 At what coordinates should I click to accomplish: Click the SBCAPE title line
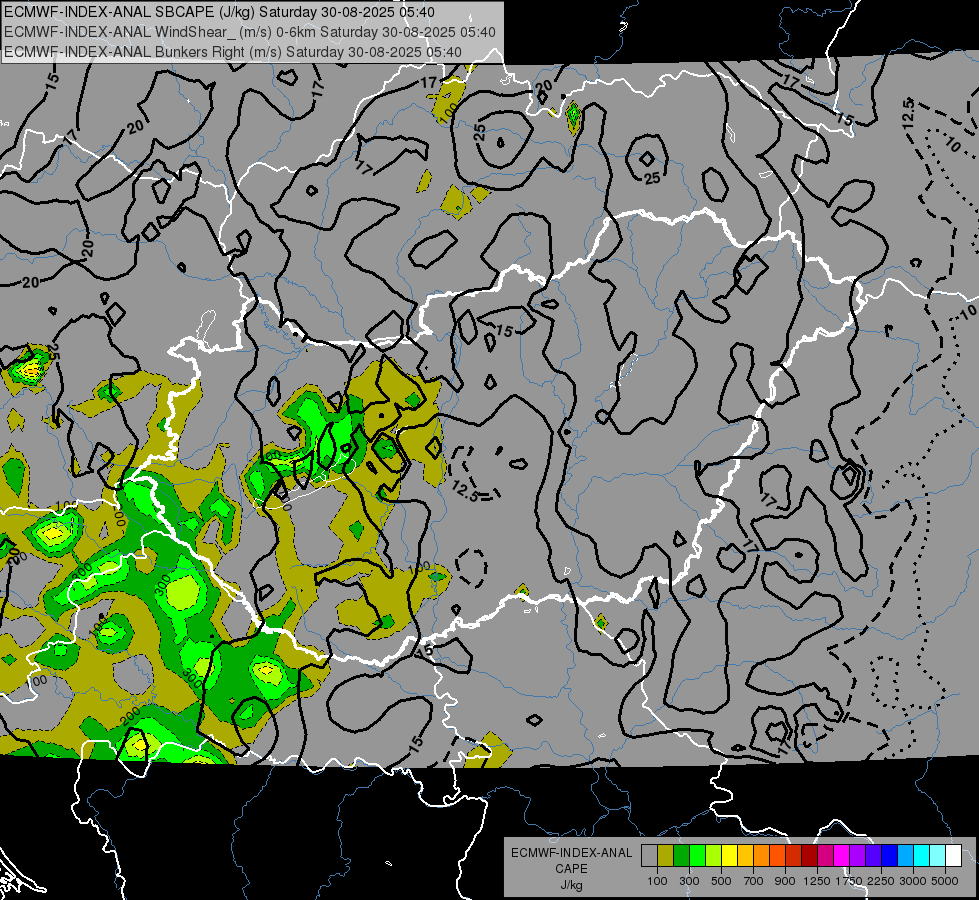point(220,12)
